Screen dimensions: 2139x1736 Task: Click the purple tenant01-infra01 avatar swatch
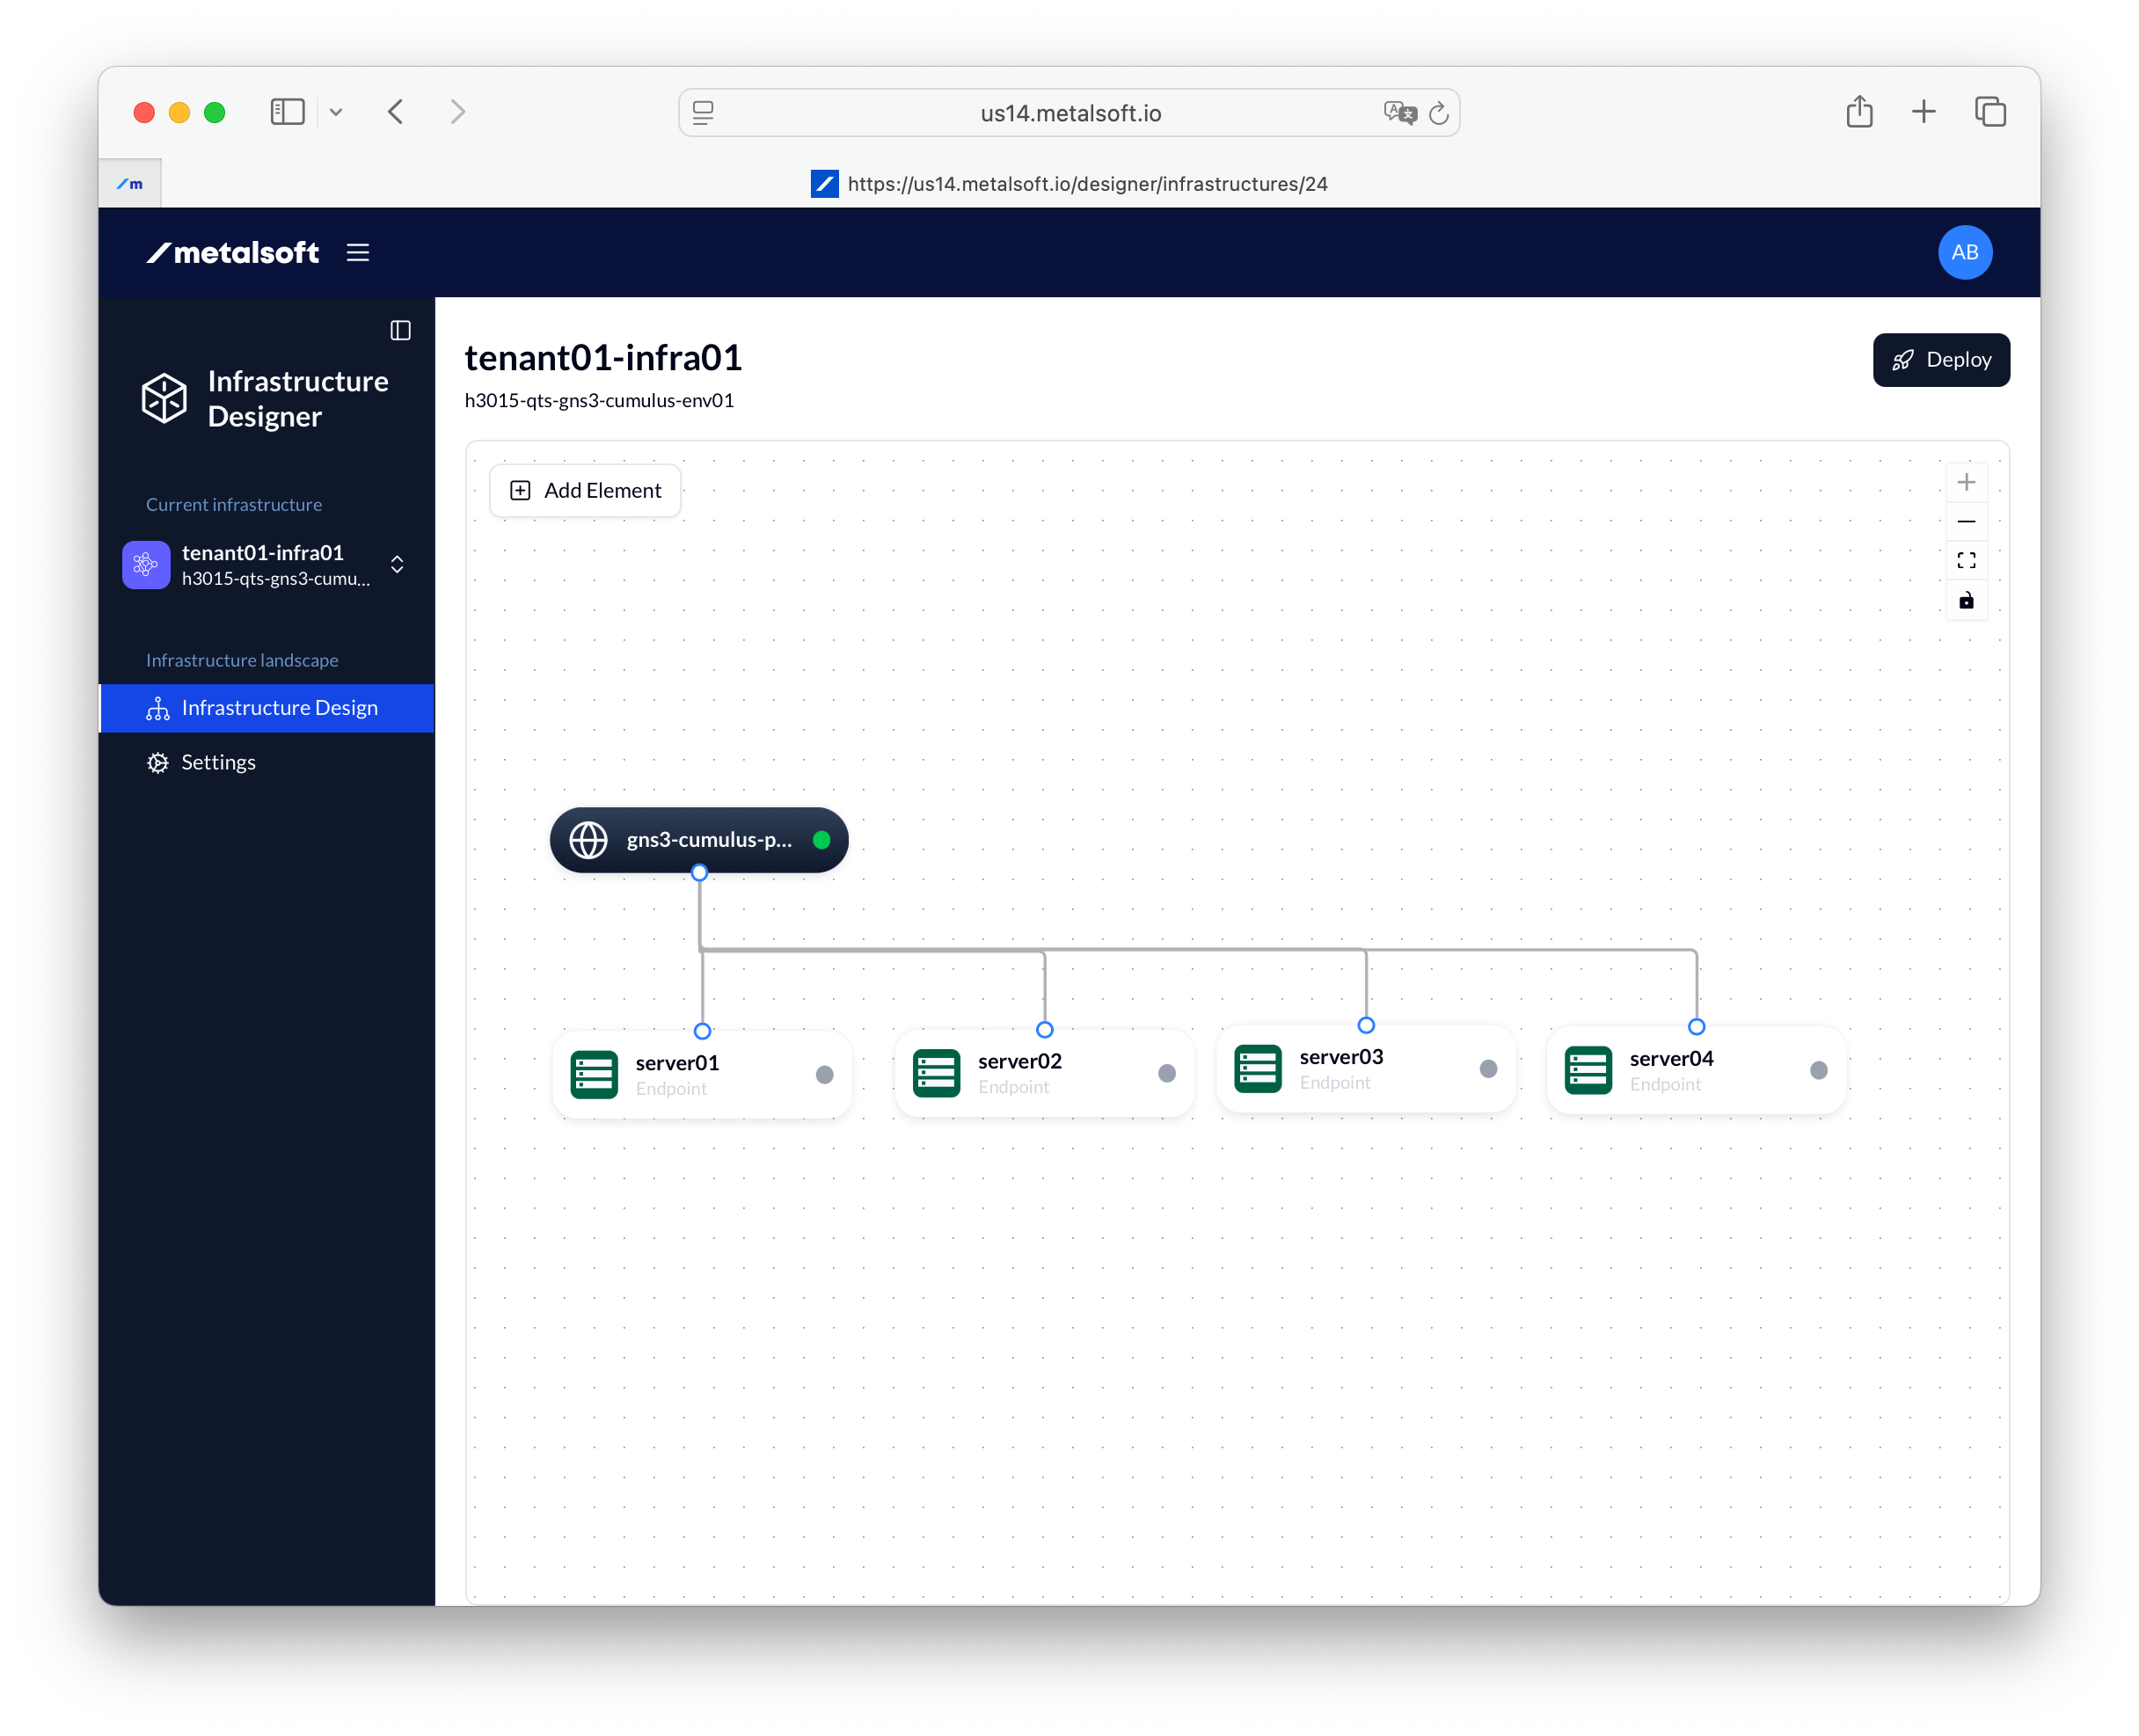[x=145, y=564]
